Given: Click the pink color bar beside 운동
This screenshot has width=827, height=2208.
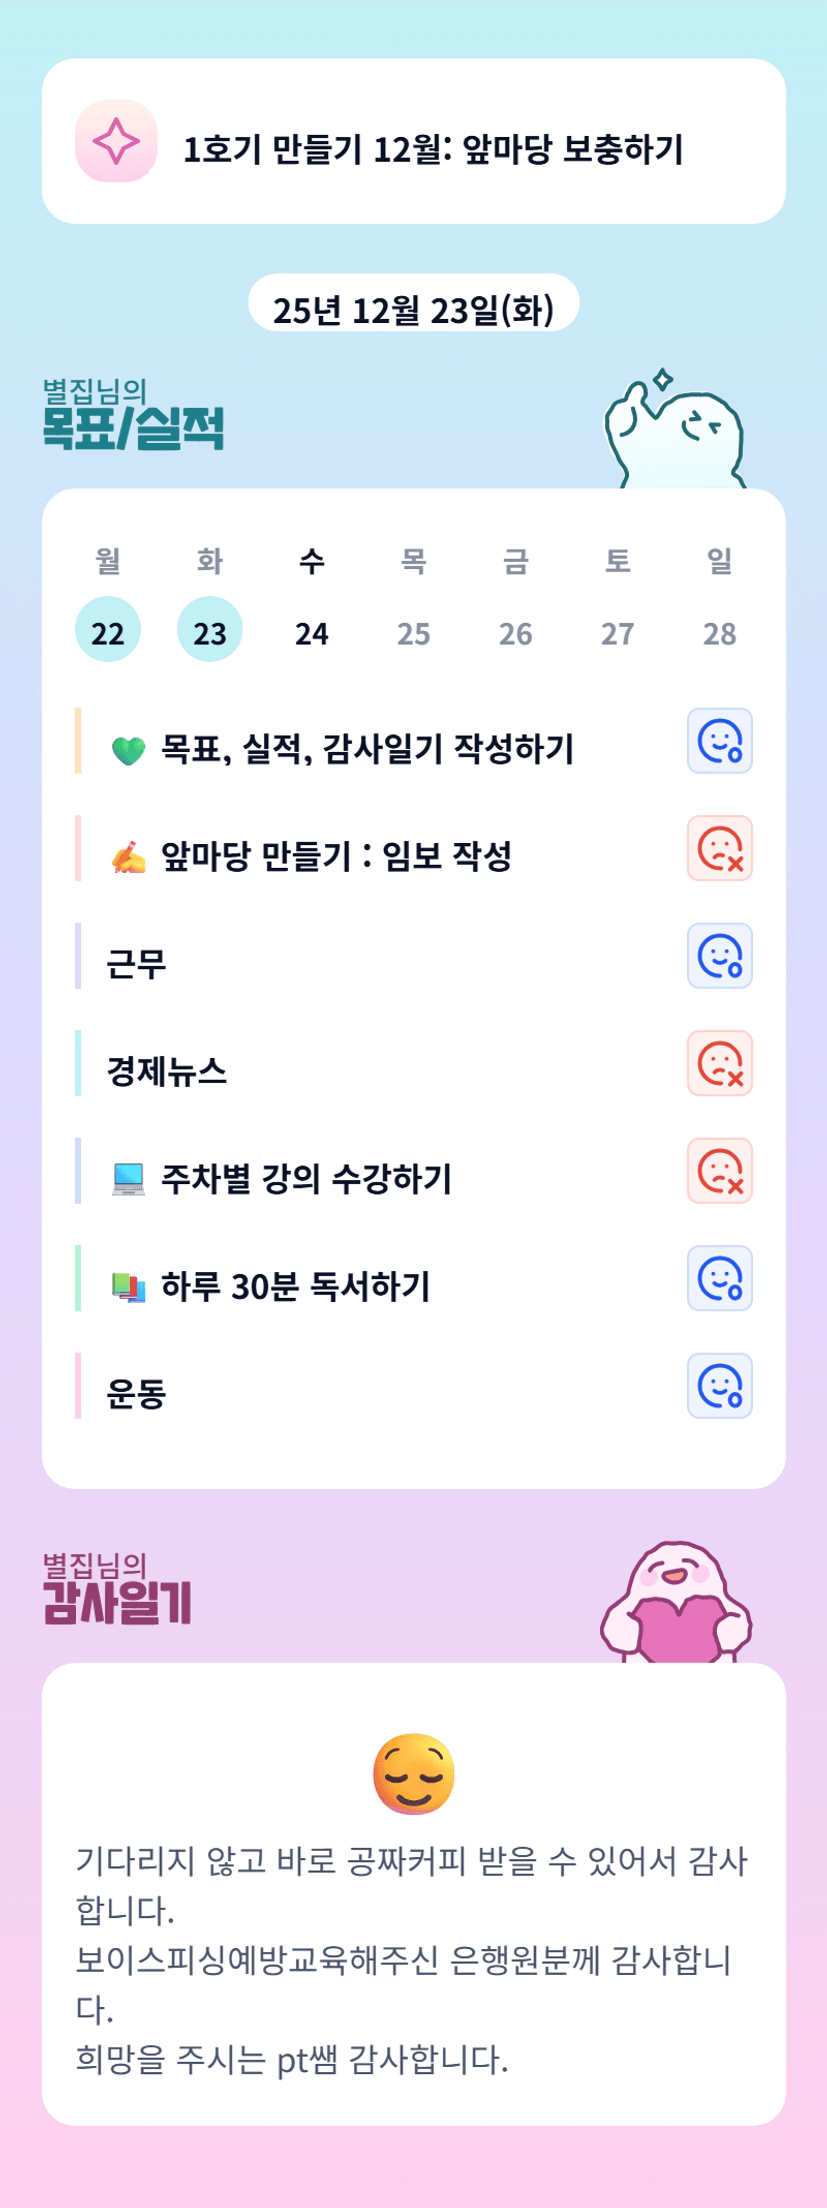Looking at the screenshot, I should [78, 1386].
